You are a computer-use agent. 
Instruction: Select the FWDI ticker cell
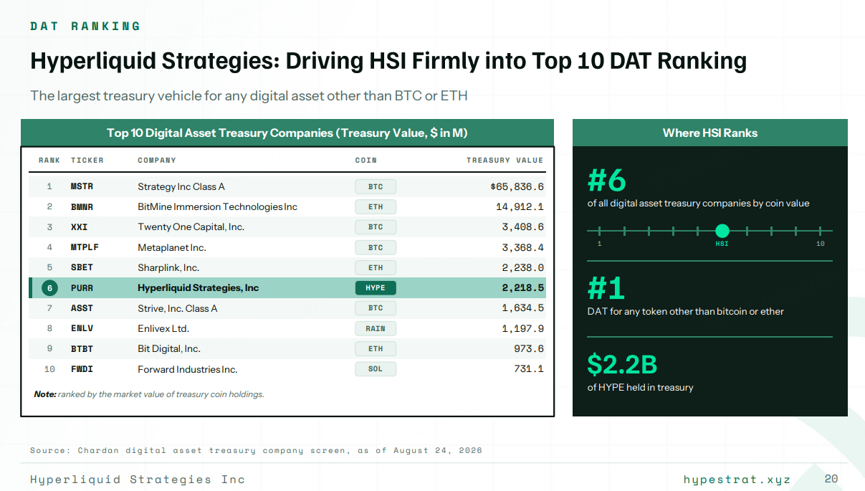tap(82, 369)
